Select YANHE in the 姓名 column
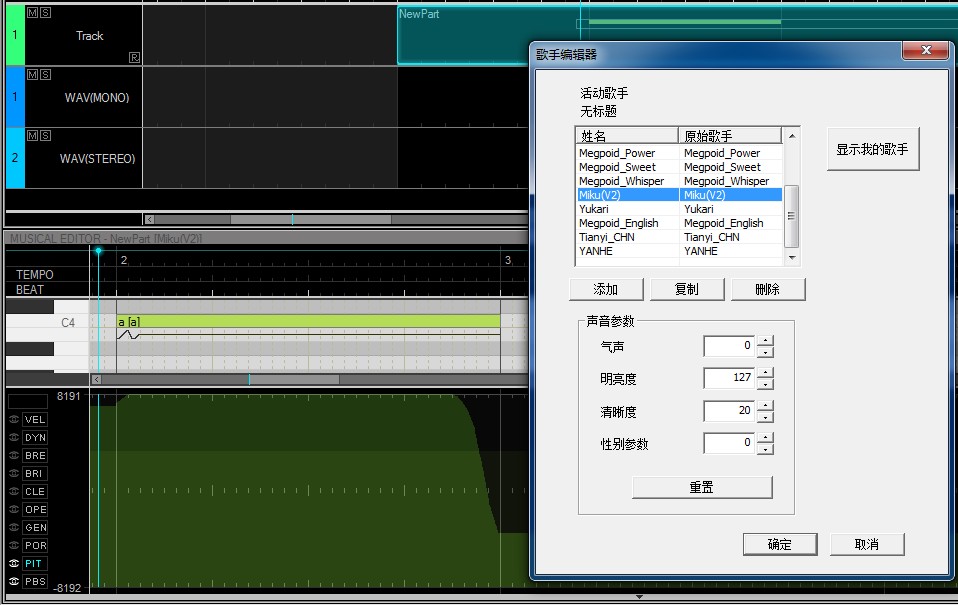This screenshot has width=958, height=605. [596, 251]
